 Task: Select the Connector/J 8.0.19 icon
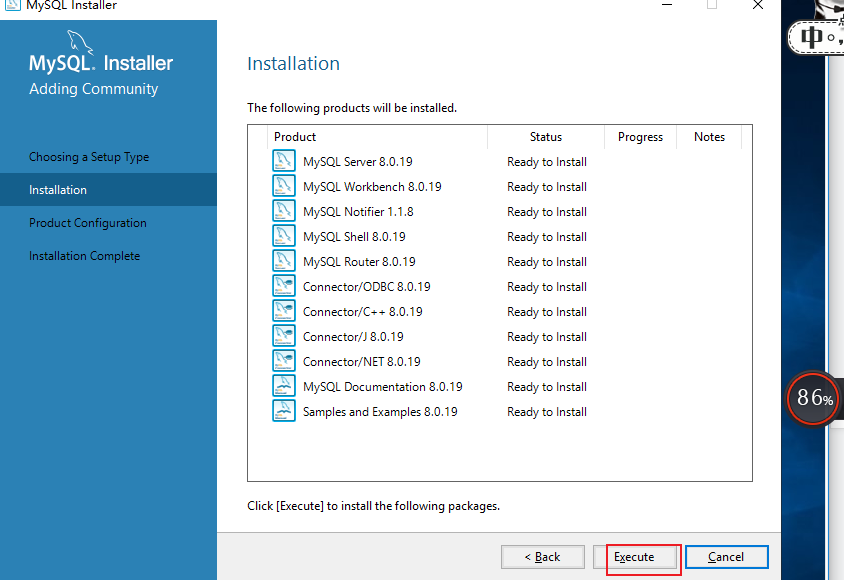(285, 336)
